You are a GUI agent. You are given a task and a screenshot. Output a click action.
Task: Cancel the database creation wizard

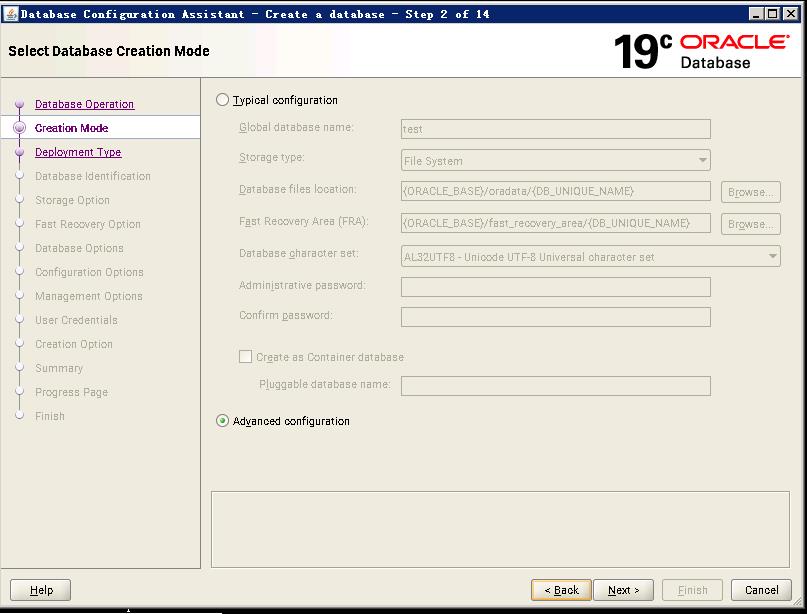pos(761,590)
